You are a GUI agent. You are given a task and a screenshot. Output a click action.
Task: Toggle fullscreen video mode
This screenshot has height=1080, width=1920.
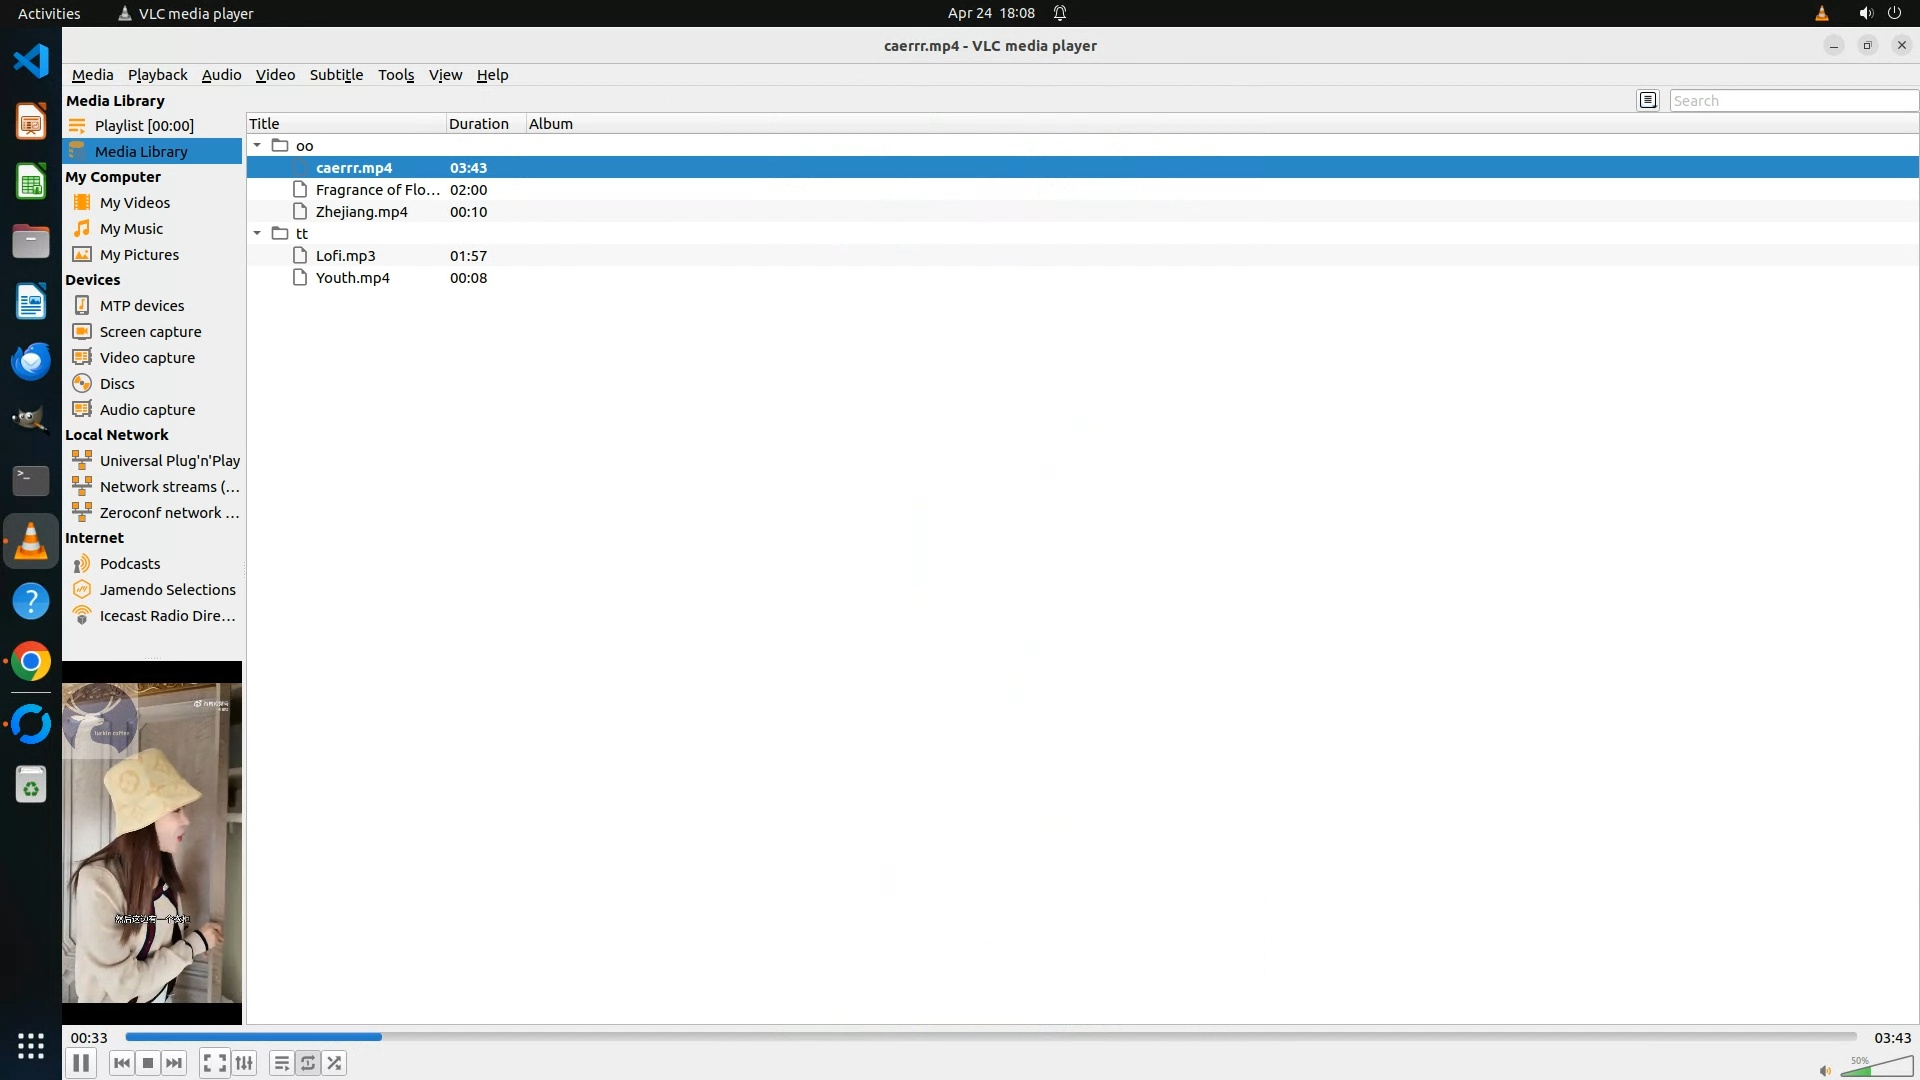click(214, 1063)
